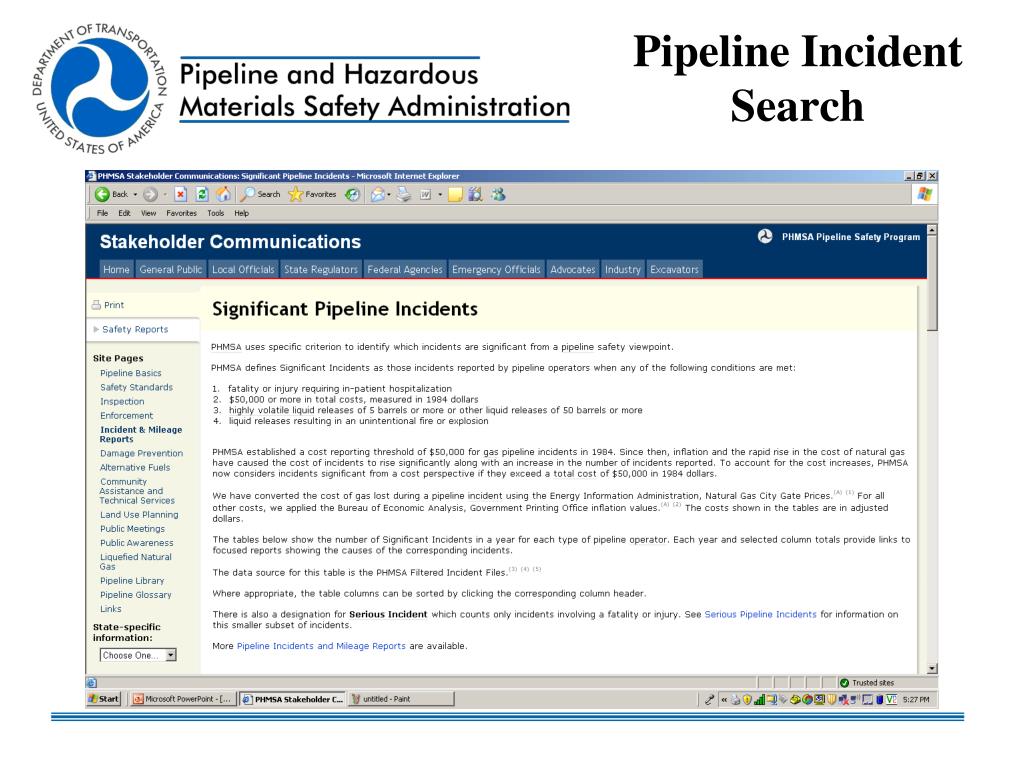Open Incident & Mileage Reports link
The image size is (1024, 768).
[140, 434]
